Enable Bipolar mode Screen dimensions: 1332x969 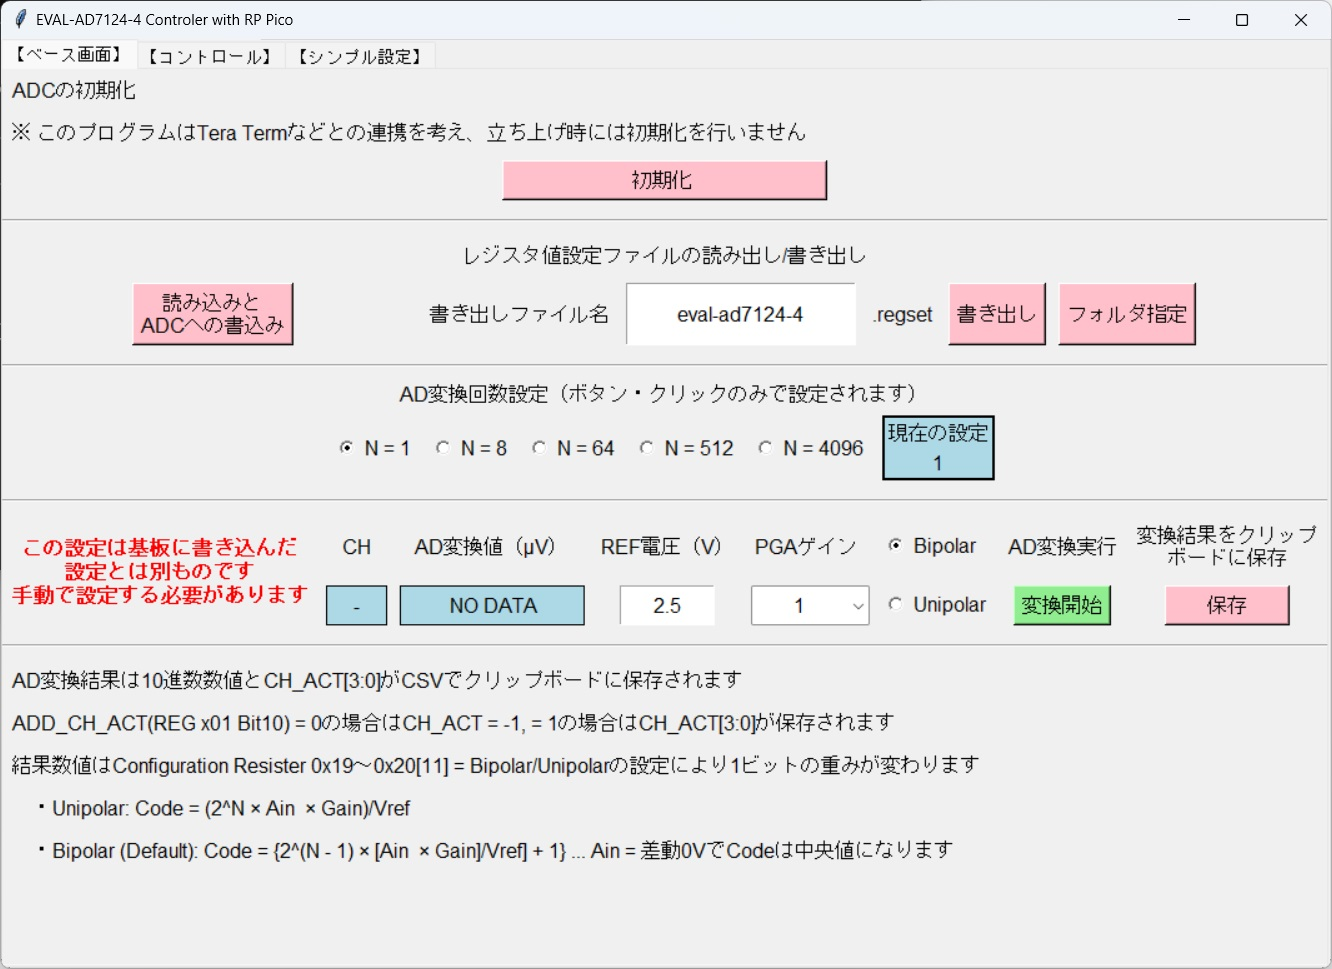(x=895, y=546)
